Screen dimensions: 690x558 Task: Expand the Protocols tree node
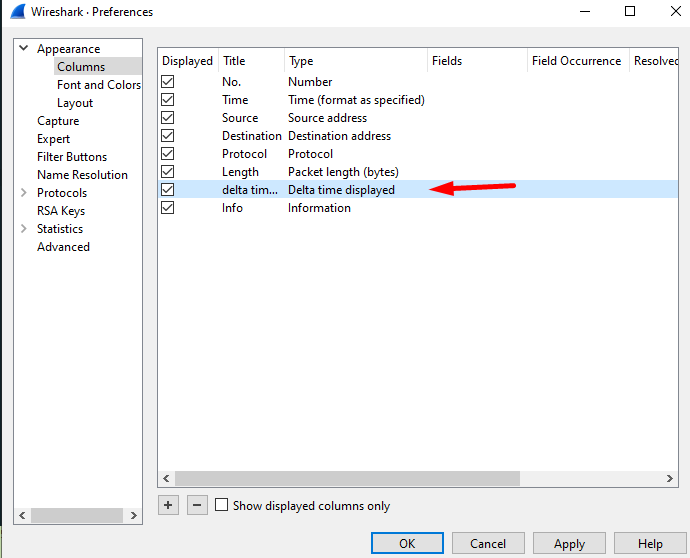(x=23, y=193)
